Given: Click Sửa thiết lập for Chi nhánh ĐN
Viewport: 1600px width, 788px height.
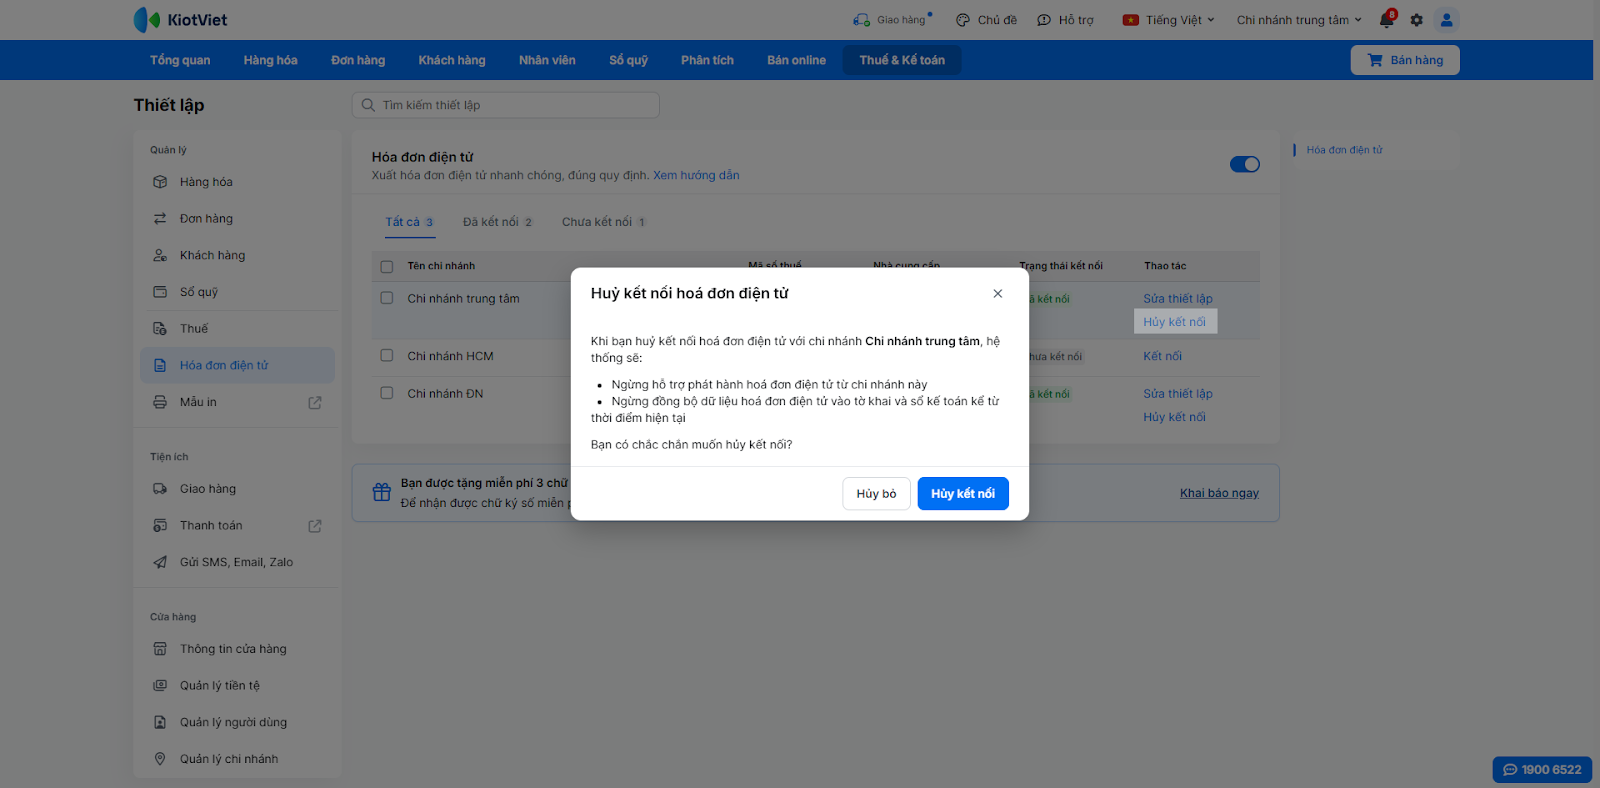Looking at the screenshot, I should [x=1178, y=394].
